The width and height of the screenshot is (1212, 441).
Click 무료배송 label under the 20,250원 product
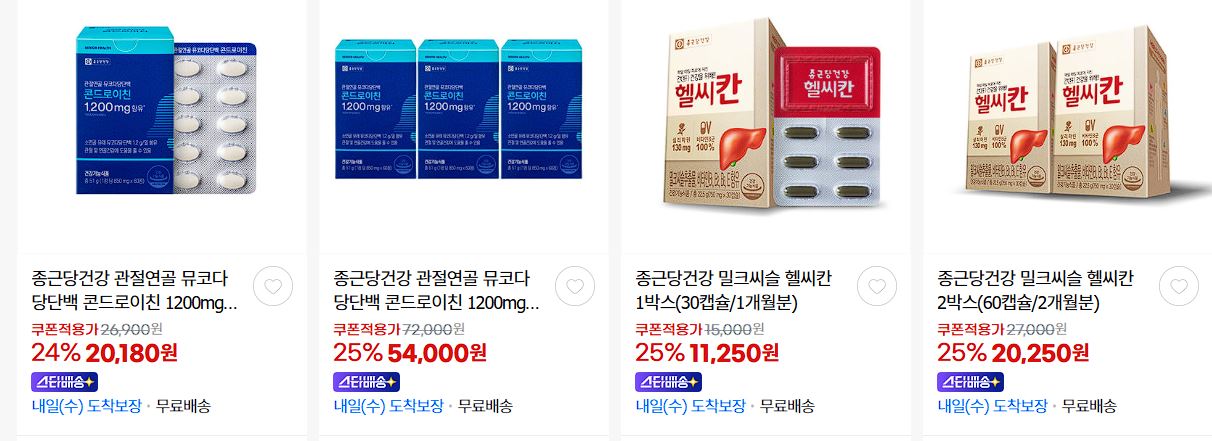click(x=1089, y=406)
